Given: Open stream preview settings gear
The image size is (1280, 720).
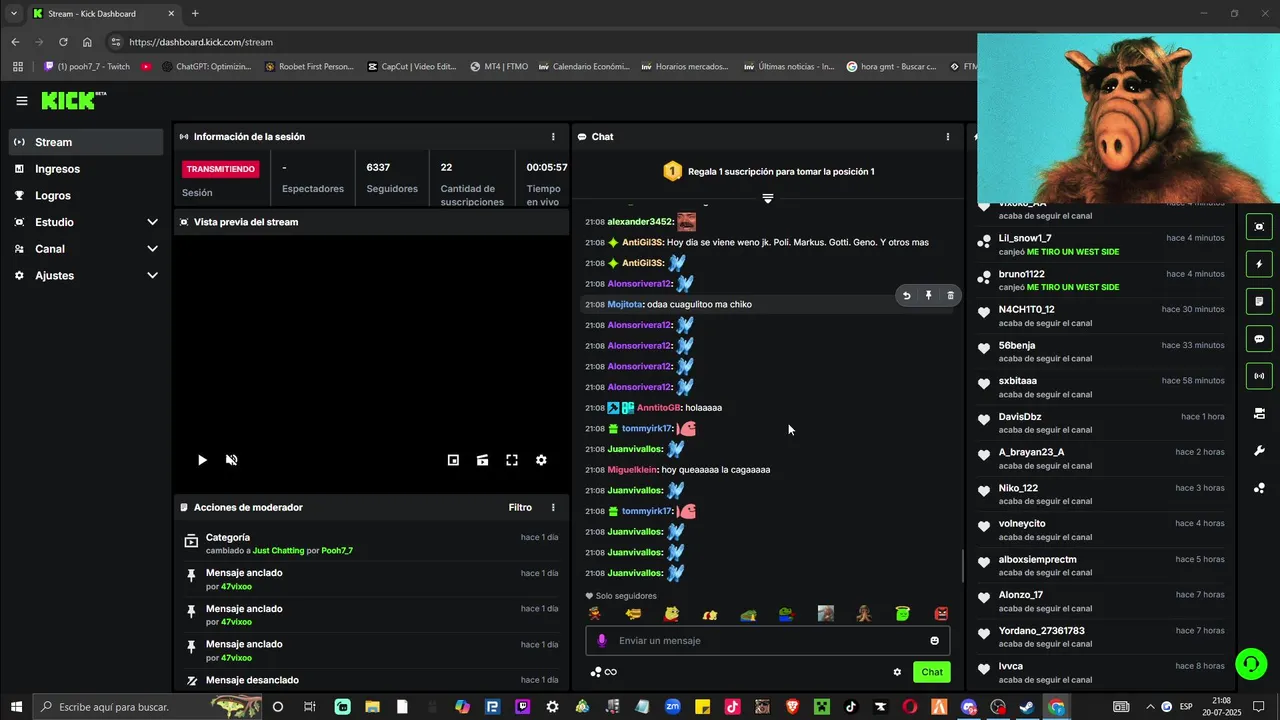Looking at the screenshot, I should click(x=541, y=460).
